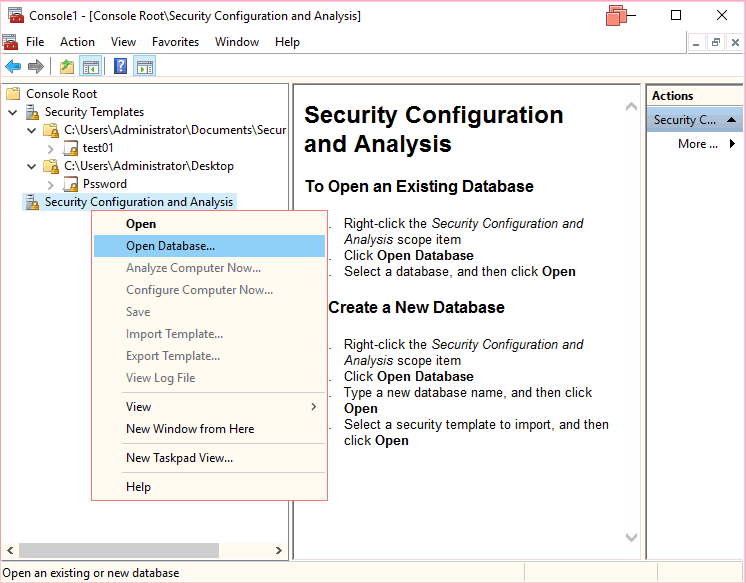Click the Documents path folder icon
The image size is (746, 583).
[x=51, y=130]
